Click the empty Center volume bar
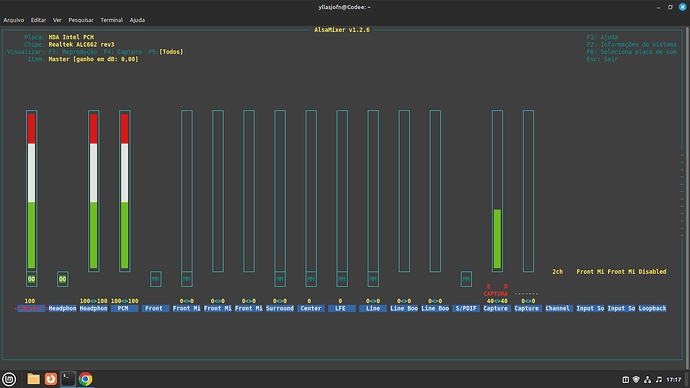The width and height of the screenshot is (690, 388). pos(311,191)
